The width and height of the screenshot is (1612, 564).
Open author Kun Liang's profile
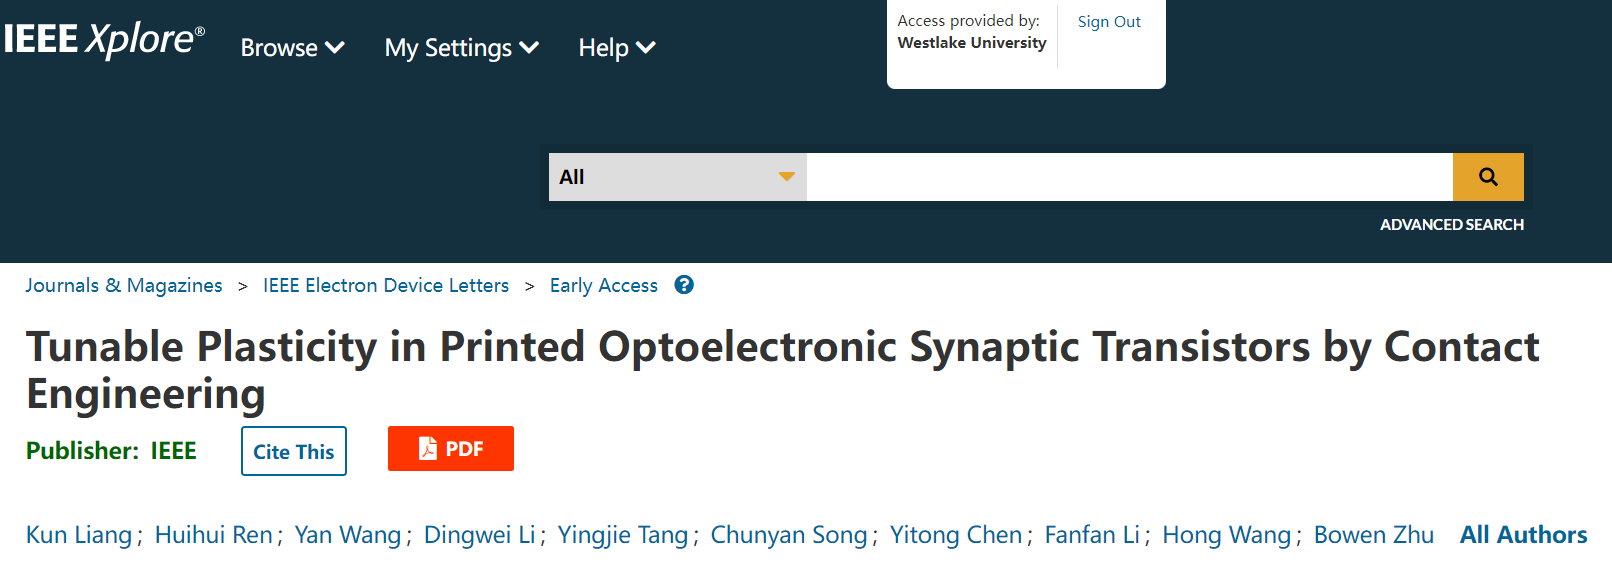point(79,535)
